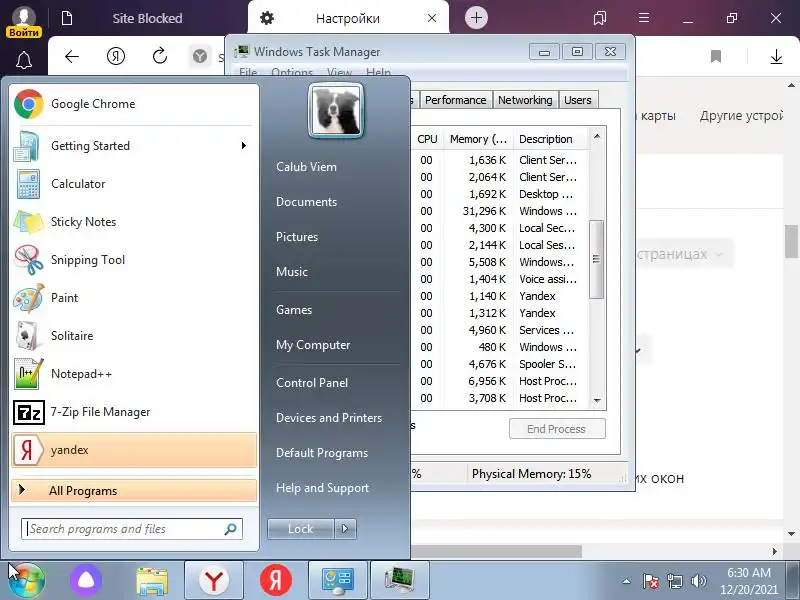Screen dimensions: 800x600
Task: Open the Calculator app
Action: pos(133,184)
